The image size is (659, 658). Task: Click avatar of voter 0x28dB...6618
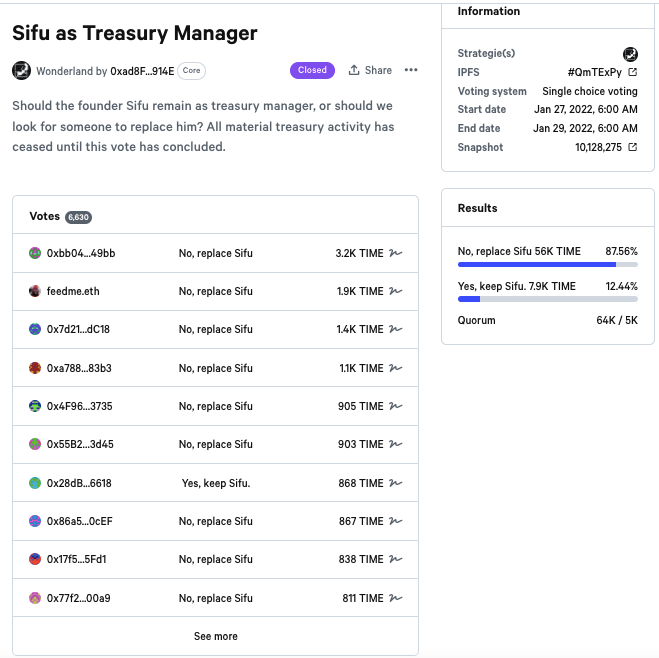pos(35,483)
